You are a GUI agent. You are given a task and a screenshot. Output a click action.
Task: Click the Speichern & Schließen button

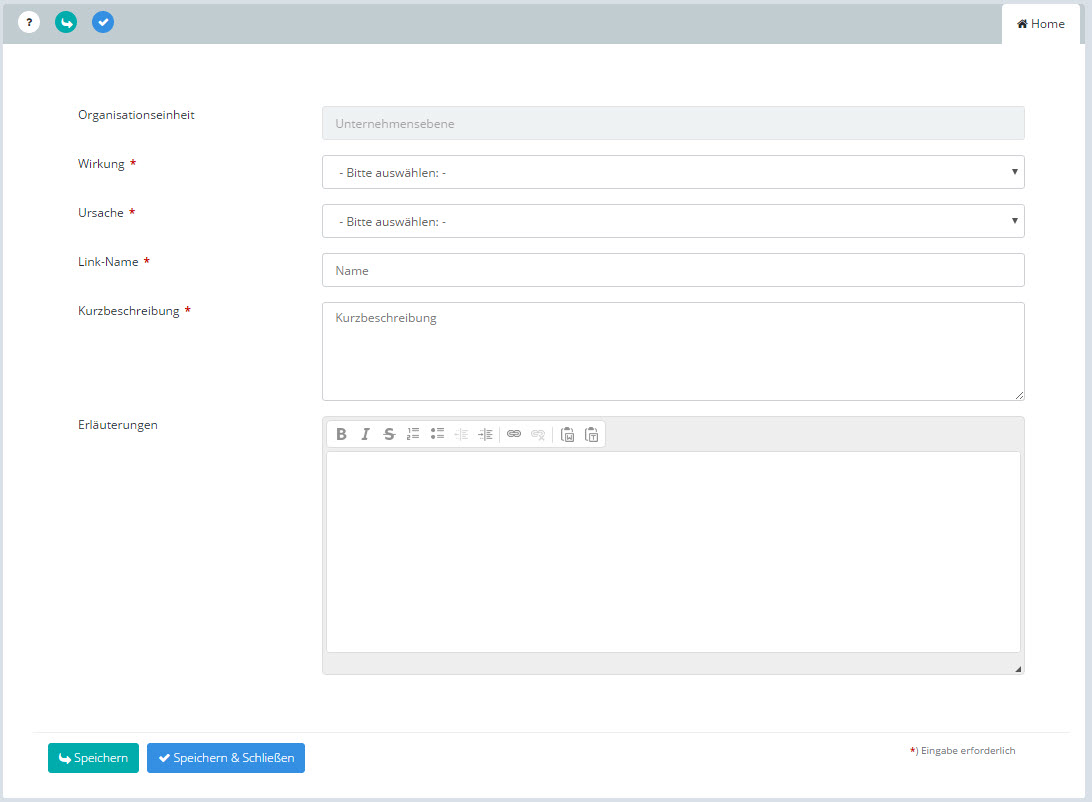click(x=226, y=758)
